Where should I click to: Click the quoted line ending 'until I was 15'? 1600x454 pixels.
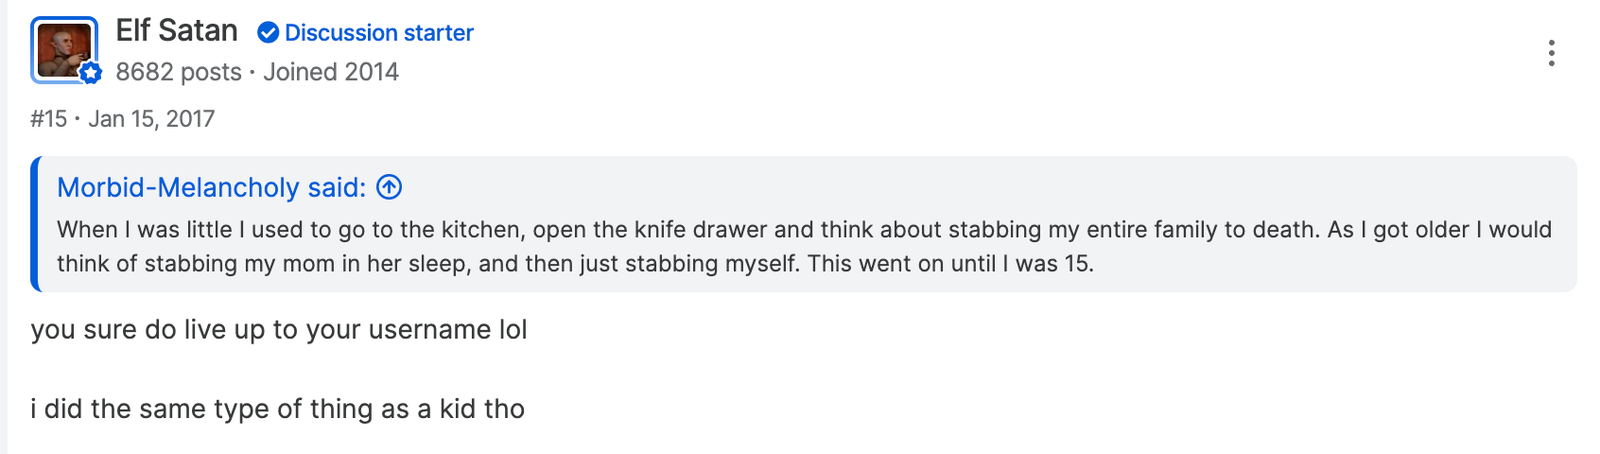coord(575,264)
